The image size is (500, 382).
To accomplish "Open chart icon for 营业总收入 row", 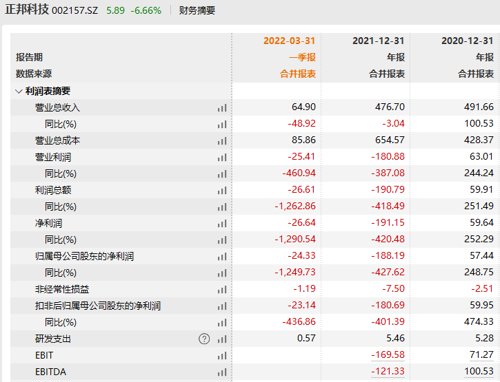I will tap(222, 108).
